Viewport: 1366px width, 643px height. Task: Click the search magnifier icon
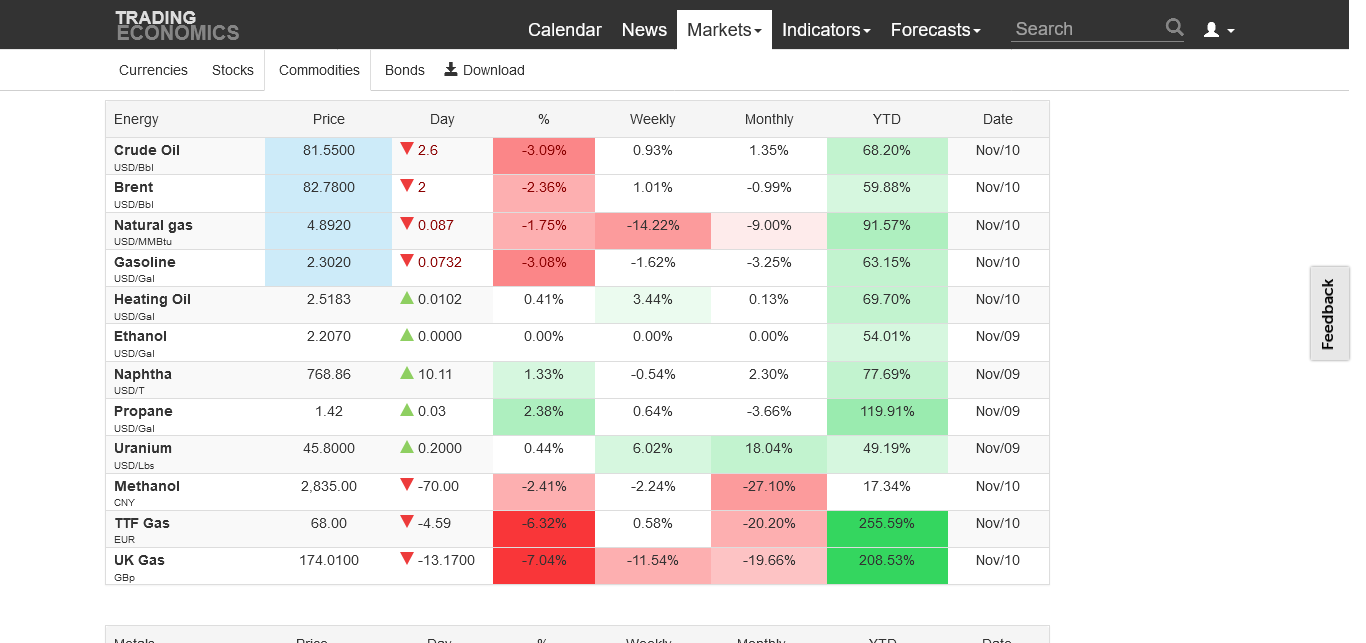pyautogui.click(x=1174, y=28)
